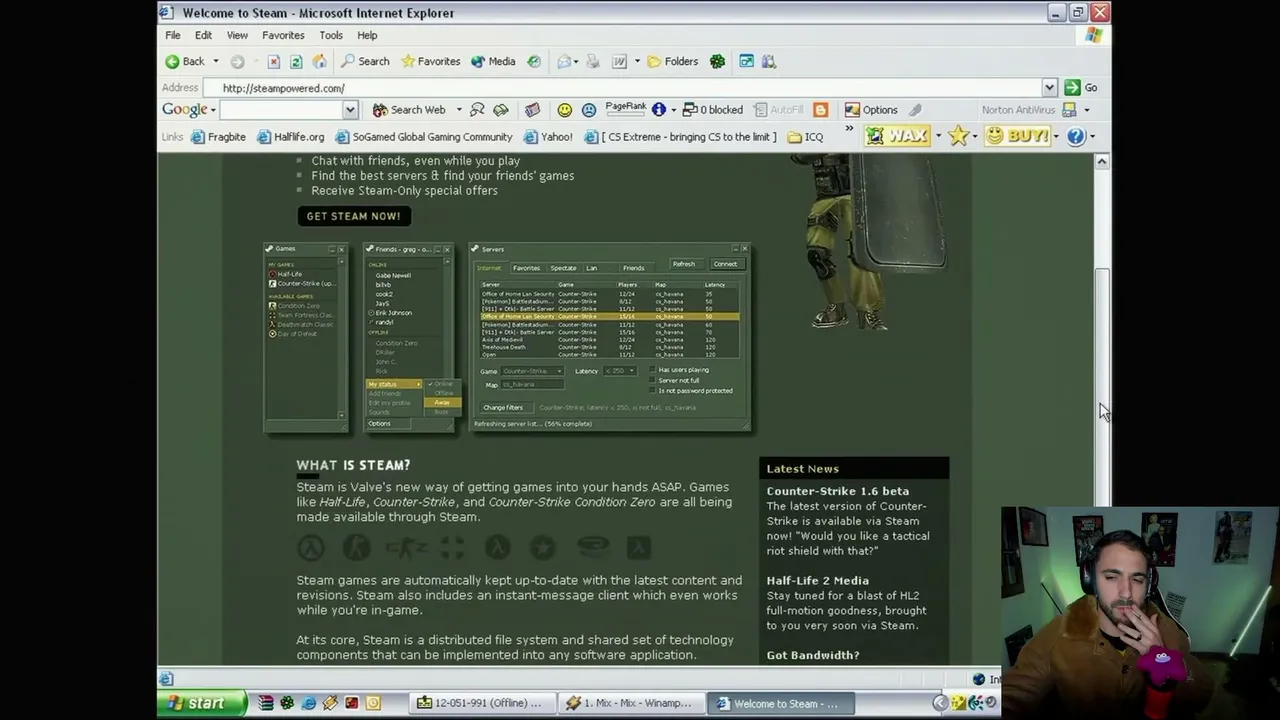Toggle the Folders view
Viewport: 1280px width, 720px height.
tap(672, 61)
